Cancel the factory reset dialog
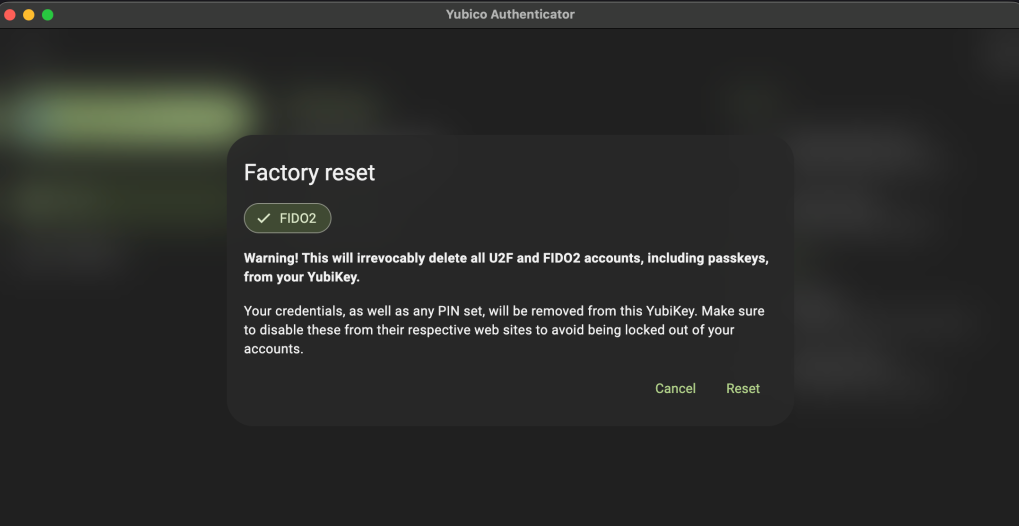This screenshot has width=1019, height=526. point(675,388)
